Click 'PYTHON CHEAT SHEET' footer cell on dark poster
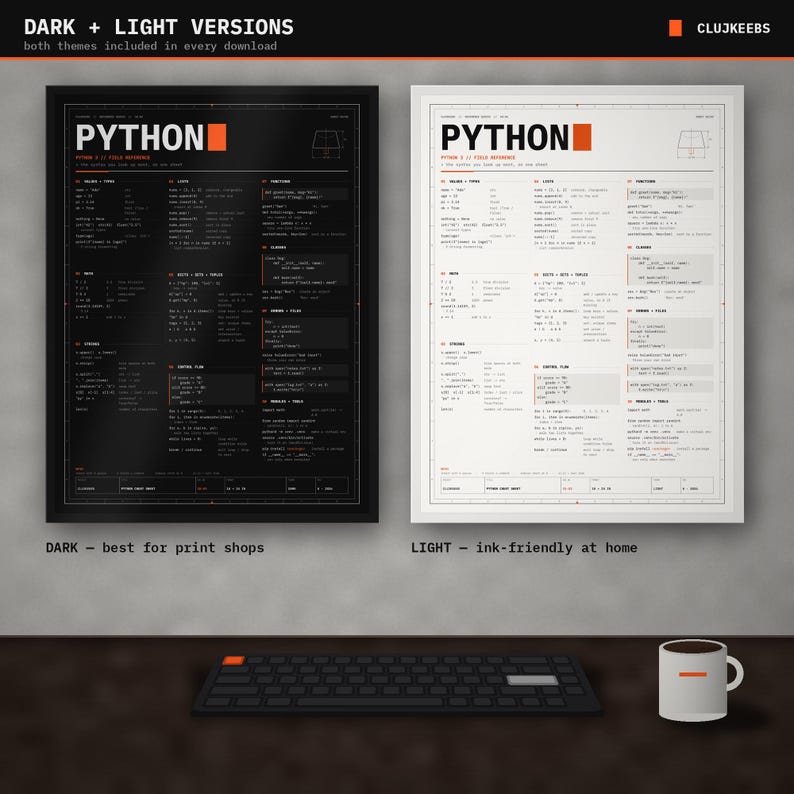This screenshot has width=794, height=794. [x=157, y=486]
